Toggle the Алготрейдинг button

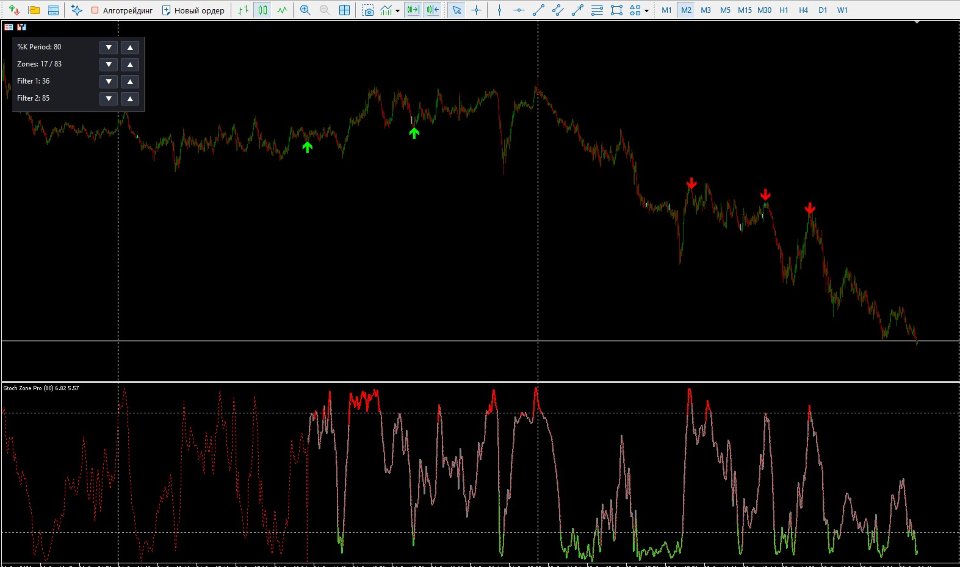pyautogui.click(x=121, y=10)
